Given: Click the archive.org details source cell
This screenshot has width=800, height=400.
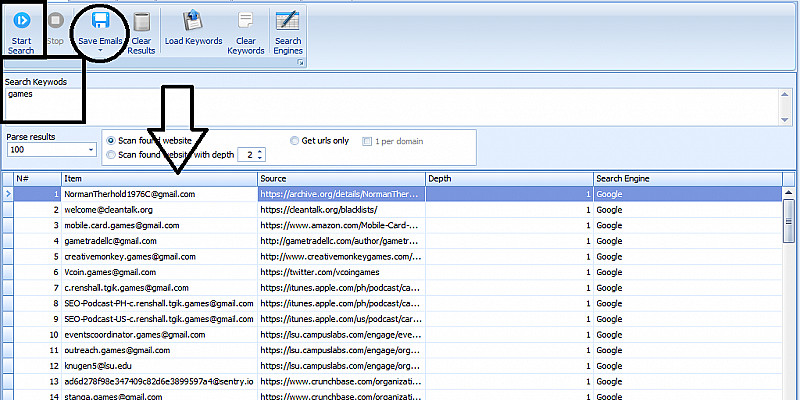Looking at the screenshot, I should point(341,194).
